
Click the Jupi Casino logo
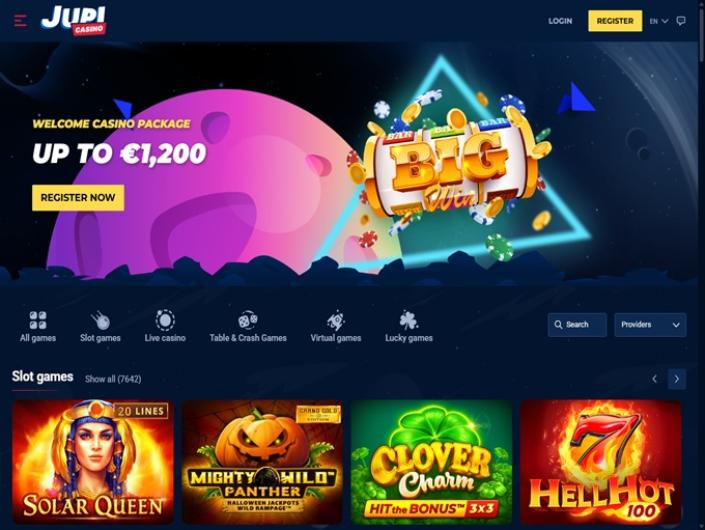(74, 21)
